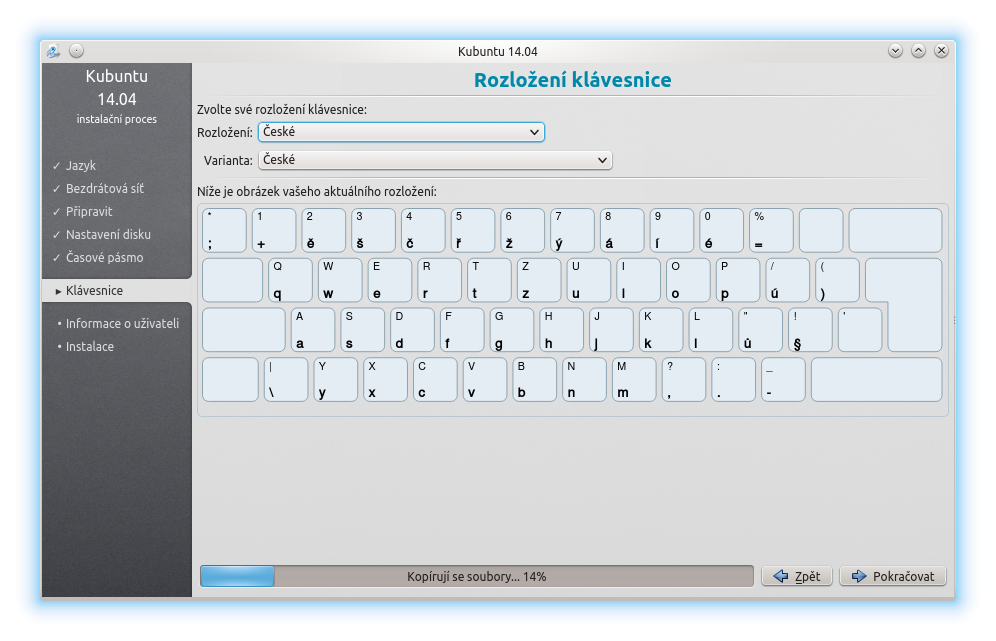Click the key showing 2 and ě
The image size is (996, 641).
pyautogui.click(x=323, y=230)
